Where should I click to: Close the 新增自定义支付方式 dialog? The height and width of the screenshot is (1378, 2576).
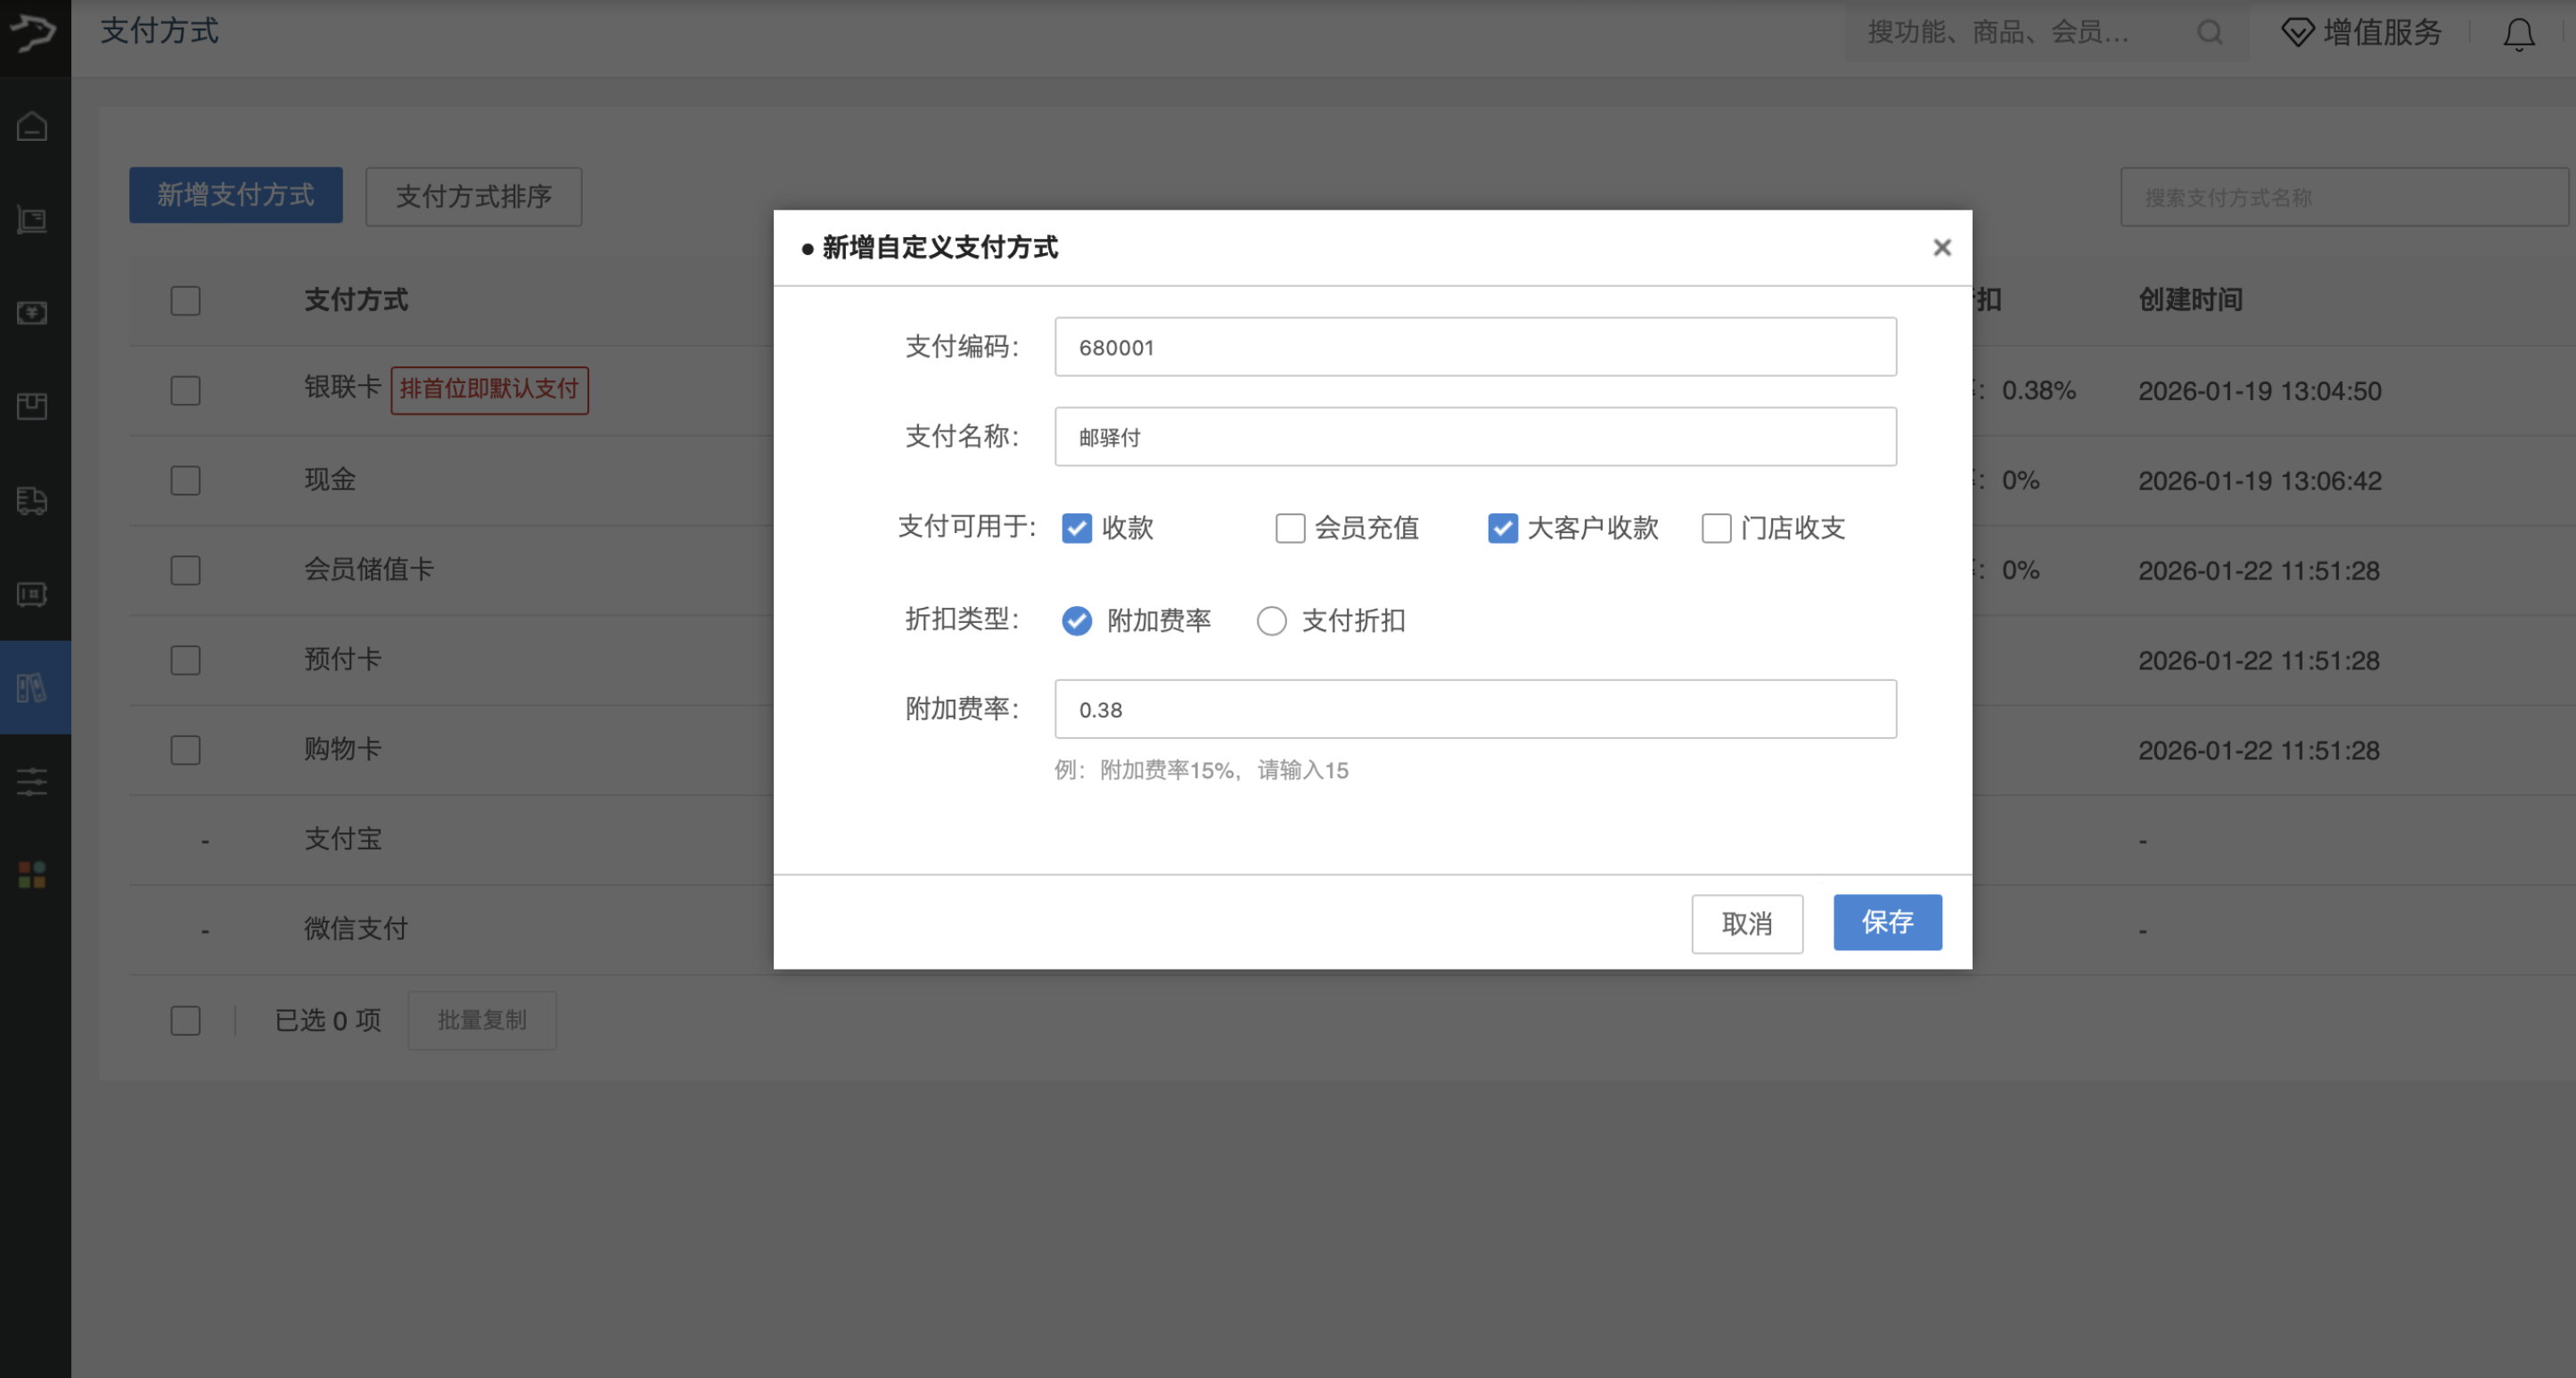(x=1942, y=247)
